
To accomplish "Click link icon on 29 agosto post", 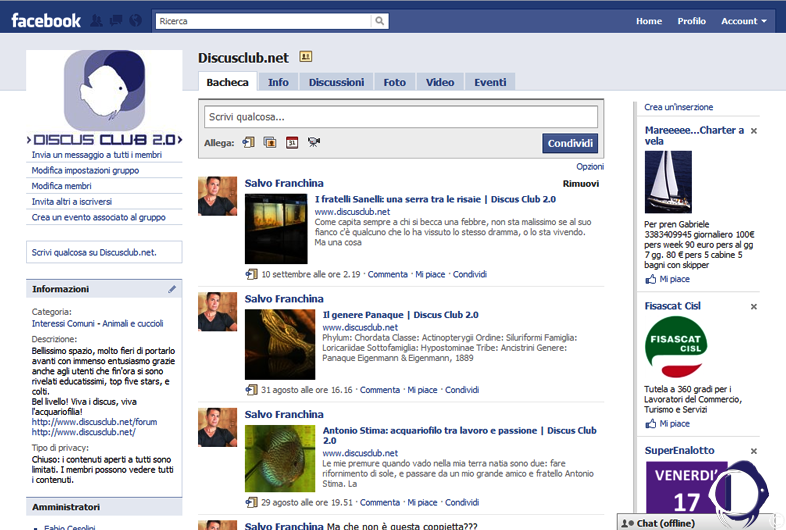I will point(251,502).
